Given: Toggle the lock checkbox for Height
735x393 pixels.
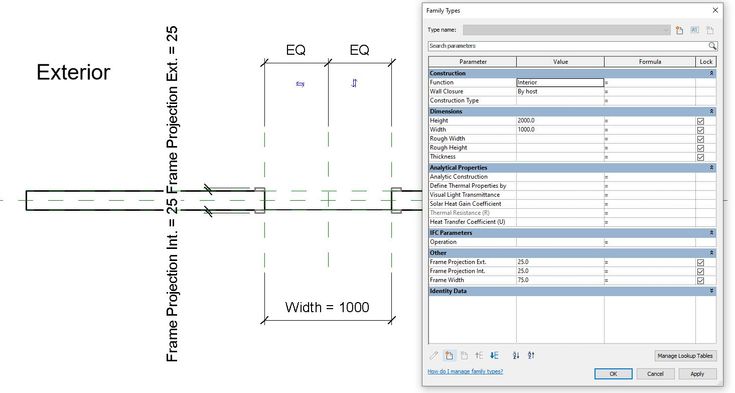Looking at the screenshot, I should (x=700, y=121).
